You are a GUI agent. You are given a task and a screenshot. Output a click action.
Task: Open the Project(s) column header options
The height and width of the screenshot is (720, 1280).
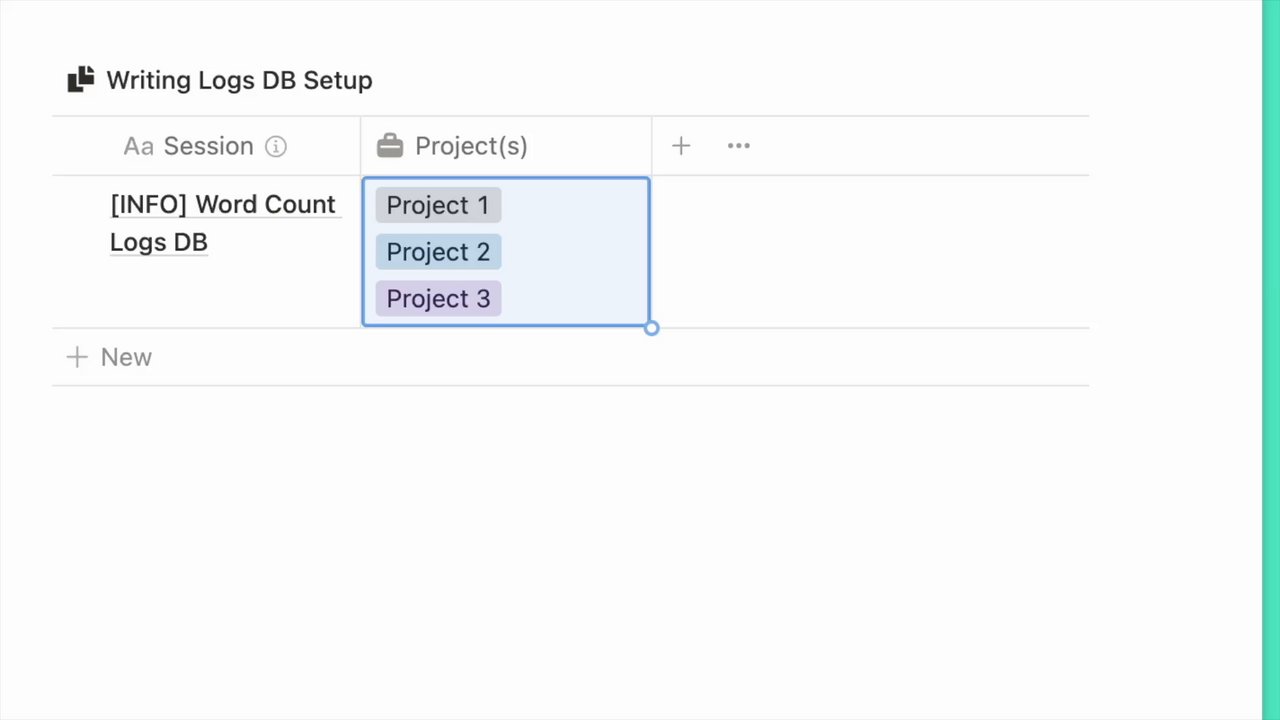coord(471,146)
